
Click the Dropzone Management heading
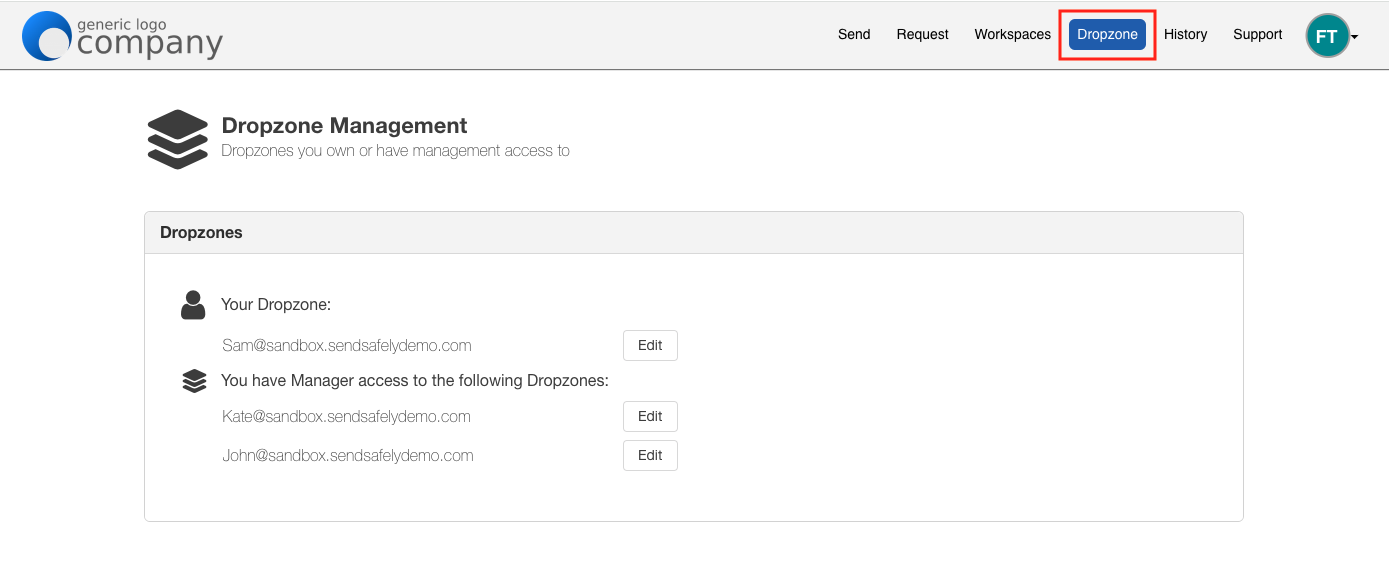[x=344, y=126]
